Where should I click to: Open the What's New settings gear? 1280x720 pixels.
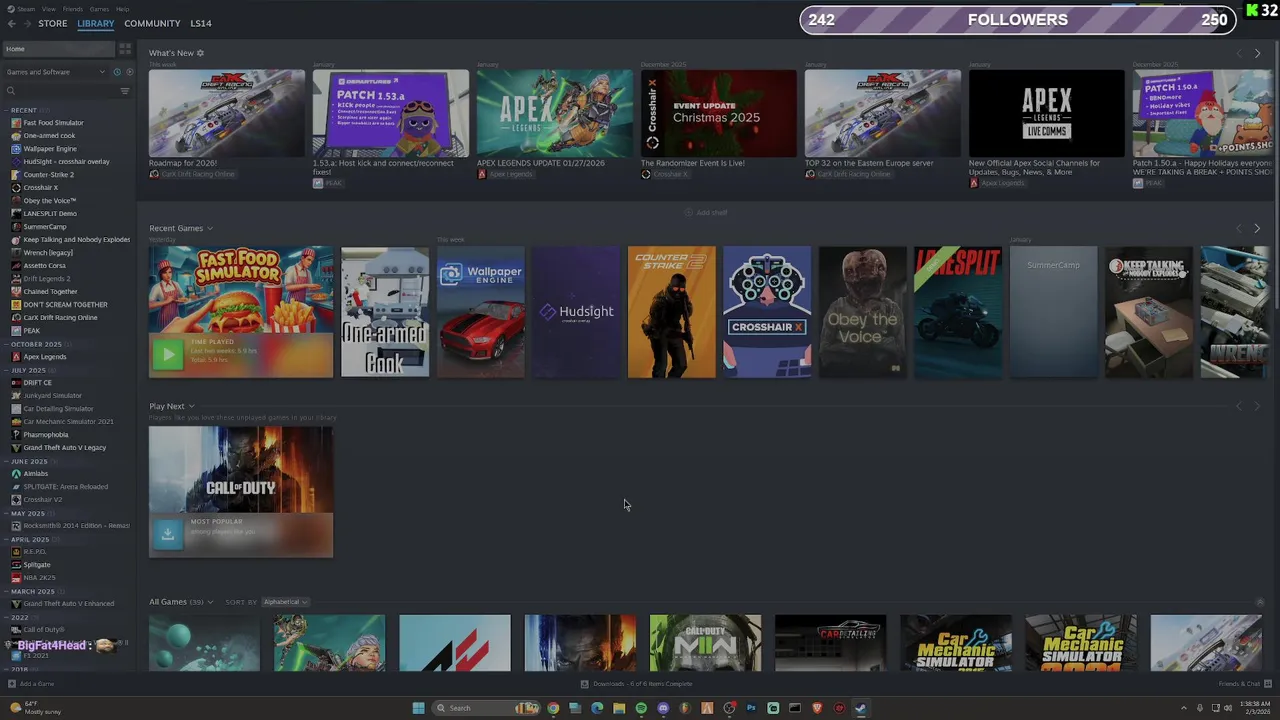200,53
